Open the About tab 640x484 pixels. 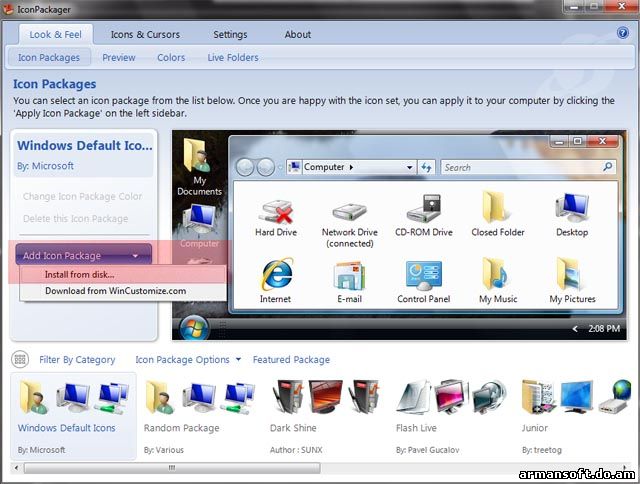[298, 35]
